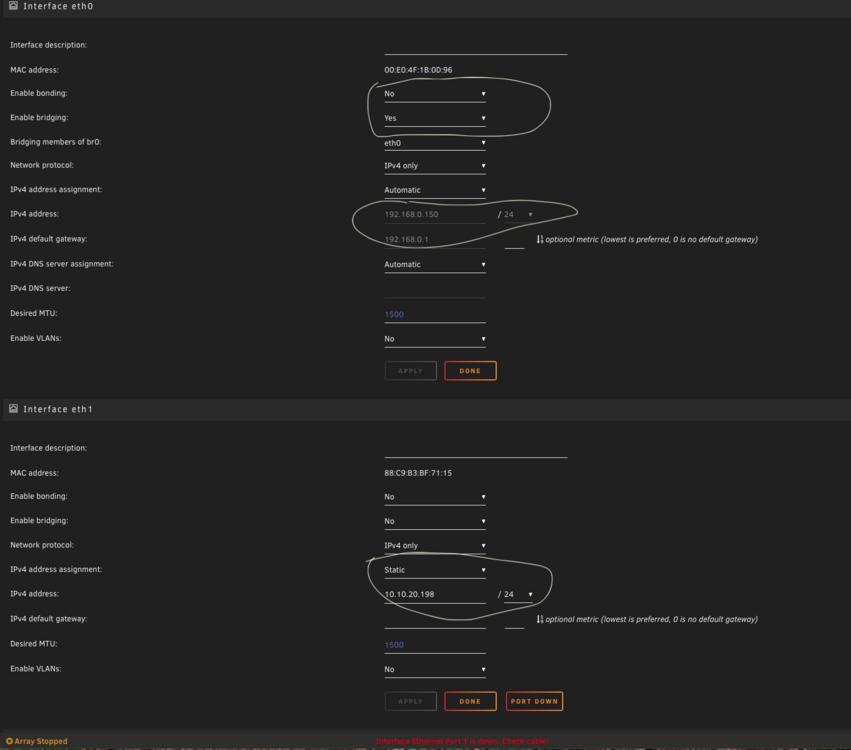The width and height of the screenshot is (851, 750).
Task: Click eth1 gateway metric sort icon
Action: pyautogui.click(x=540, y=619)
